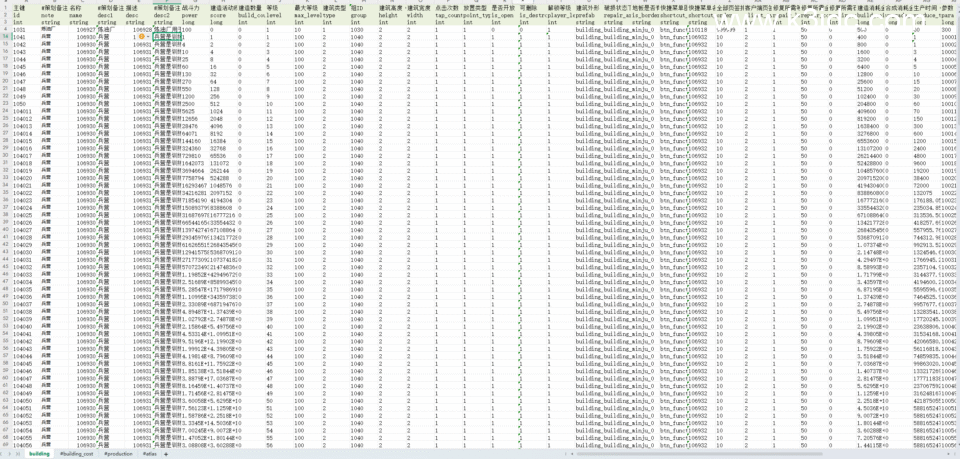Viewport: 960px width, 459px height.
Task: Select the cell with id 104011
Action: [22, 111]
